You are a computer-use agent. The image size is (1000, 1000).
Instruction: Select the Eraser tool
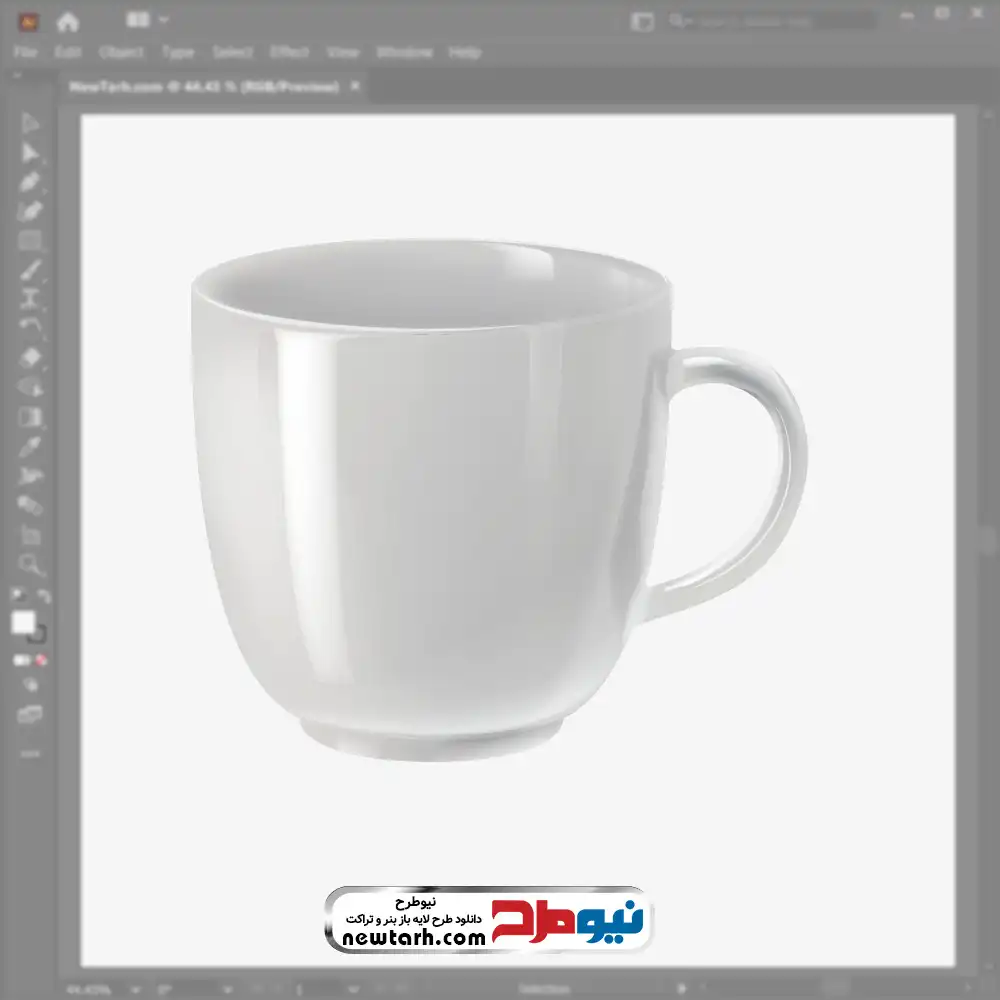click(x=30, y=358)
